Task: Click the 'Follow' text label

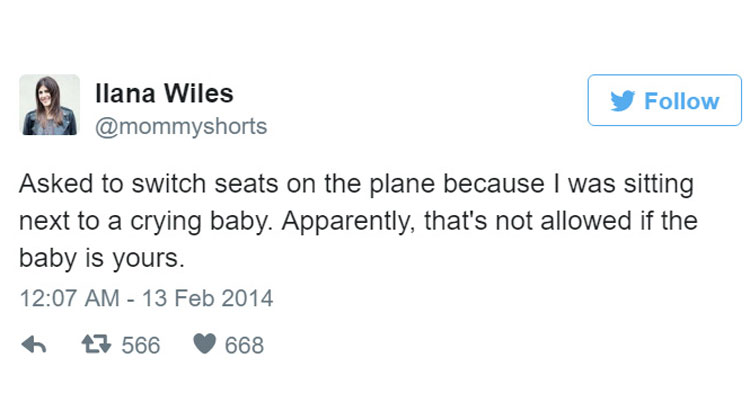Action: pyautogui.click(x=682, y=101)
